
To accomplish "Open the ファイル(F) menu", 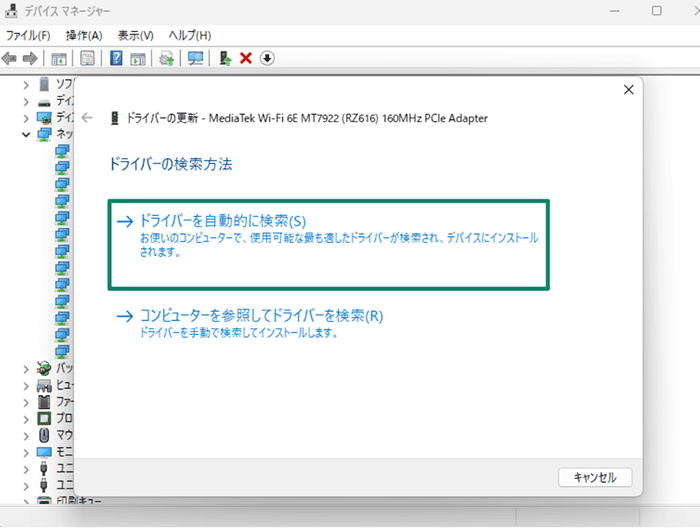I will 28,36.
